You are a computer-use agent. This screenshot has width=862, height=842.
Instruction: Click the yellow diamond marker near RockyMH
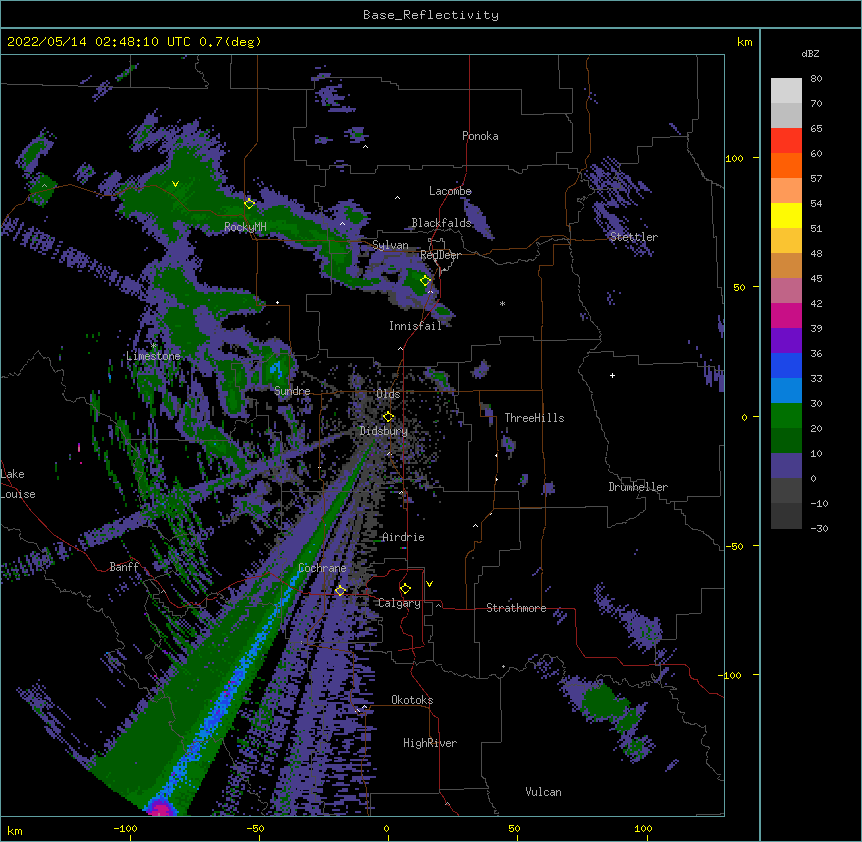click(x=249, y=203)
